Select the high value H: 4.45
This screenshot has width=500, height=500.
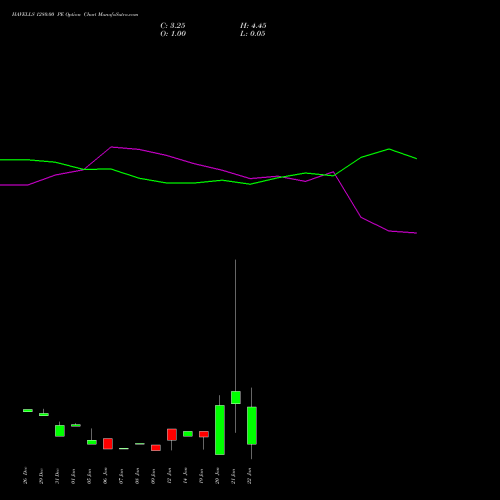(x=253, y=26)
